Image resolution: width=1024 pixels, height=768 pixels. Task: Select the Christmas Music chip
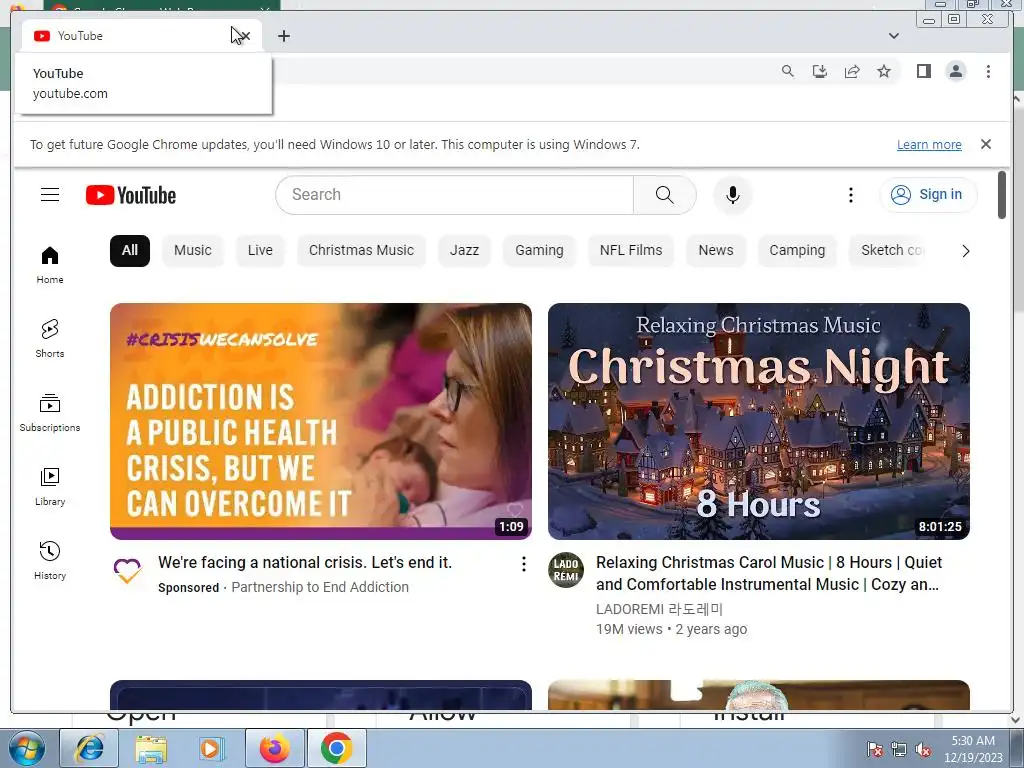pyautogui.click(x=361, y=251)
